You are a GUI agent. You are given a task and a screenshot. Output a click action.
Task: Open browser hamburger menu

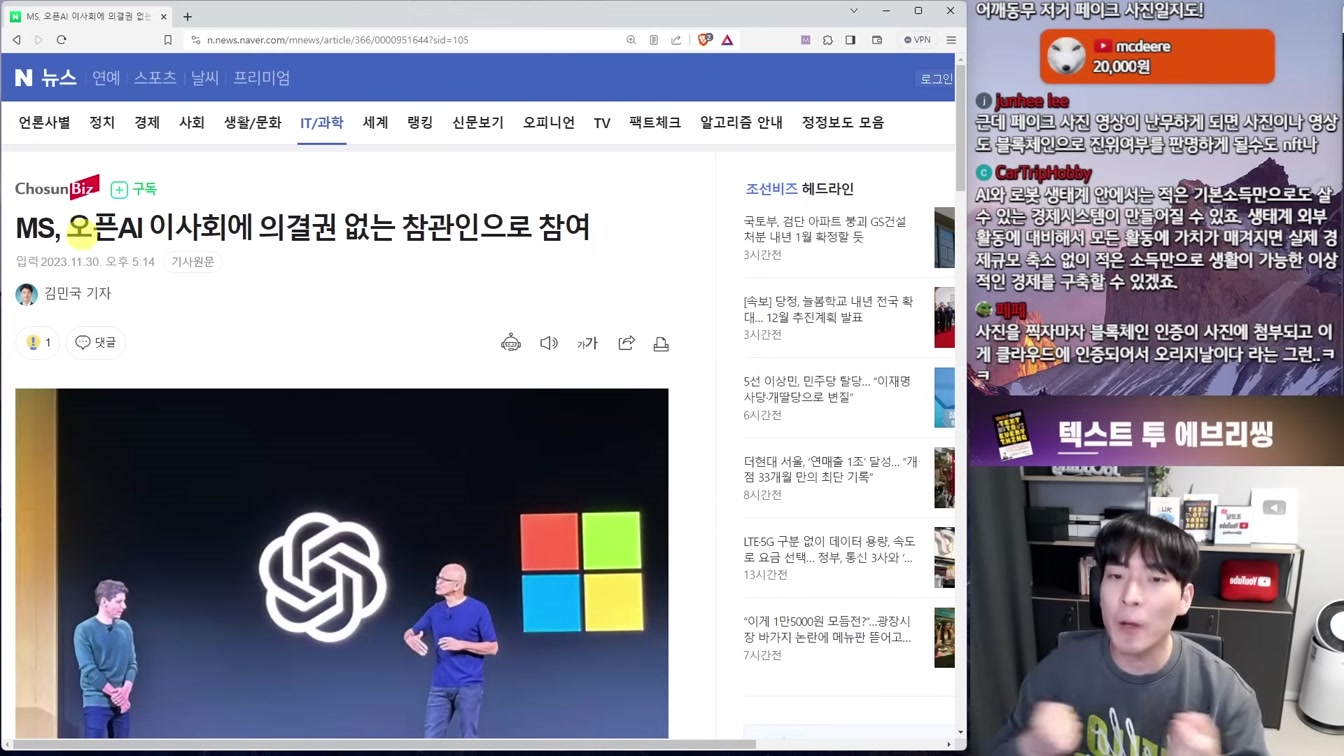951,40
